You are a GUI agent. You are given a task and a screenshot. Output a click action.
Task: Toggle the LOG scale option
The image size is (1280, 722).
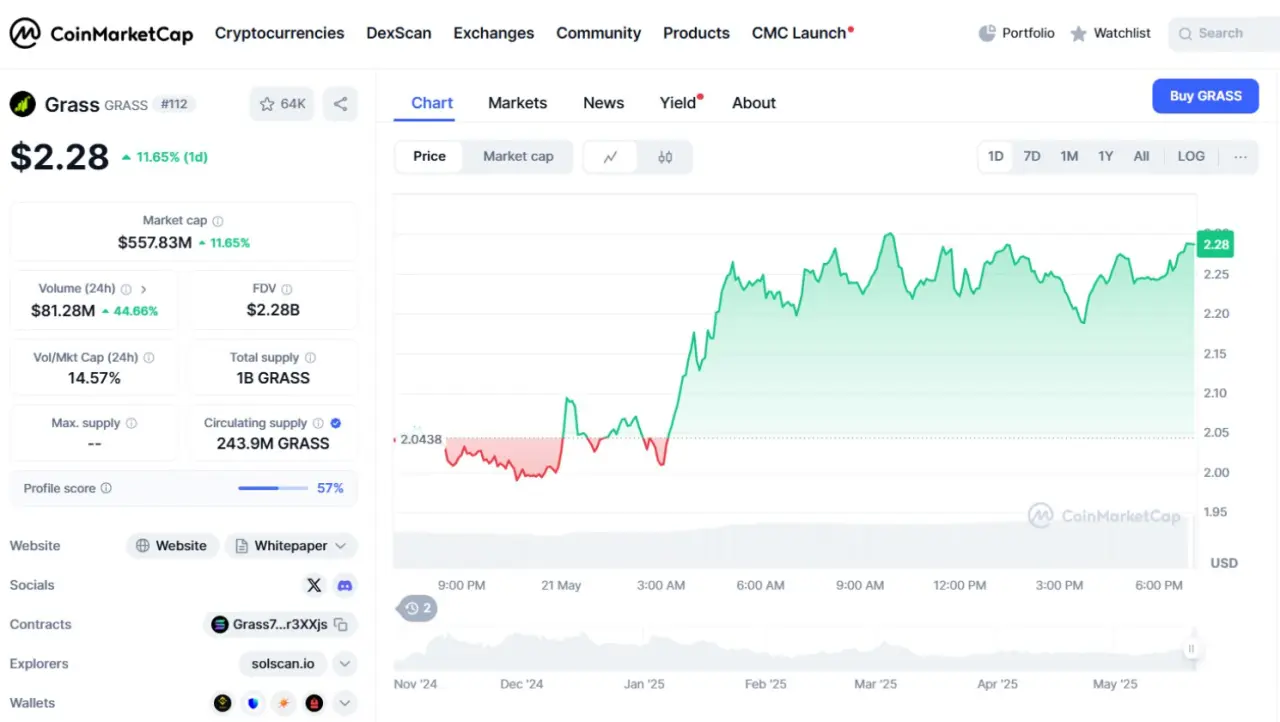coord(1191,156)
